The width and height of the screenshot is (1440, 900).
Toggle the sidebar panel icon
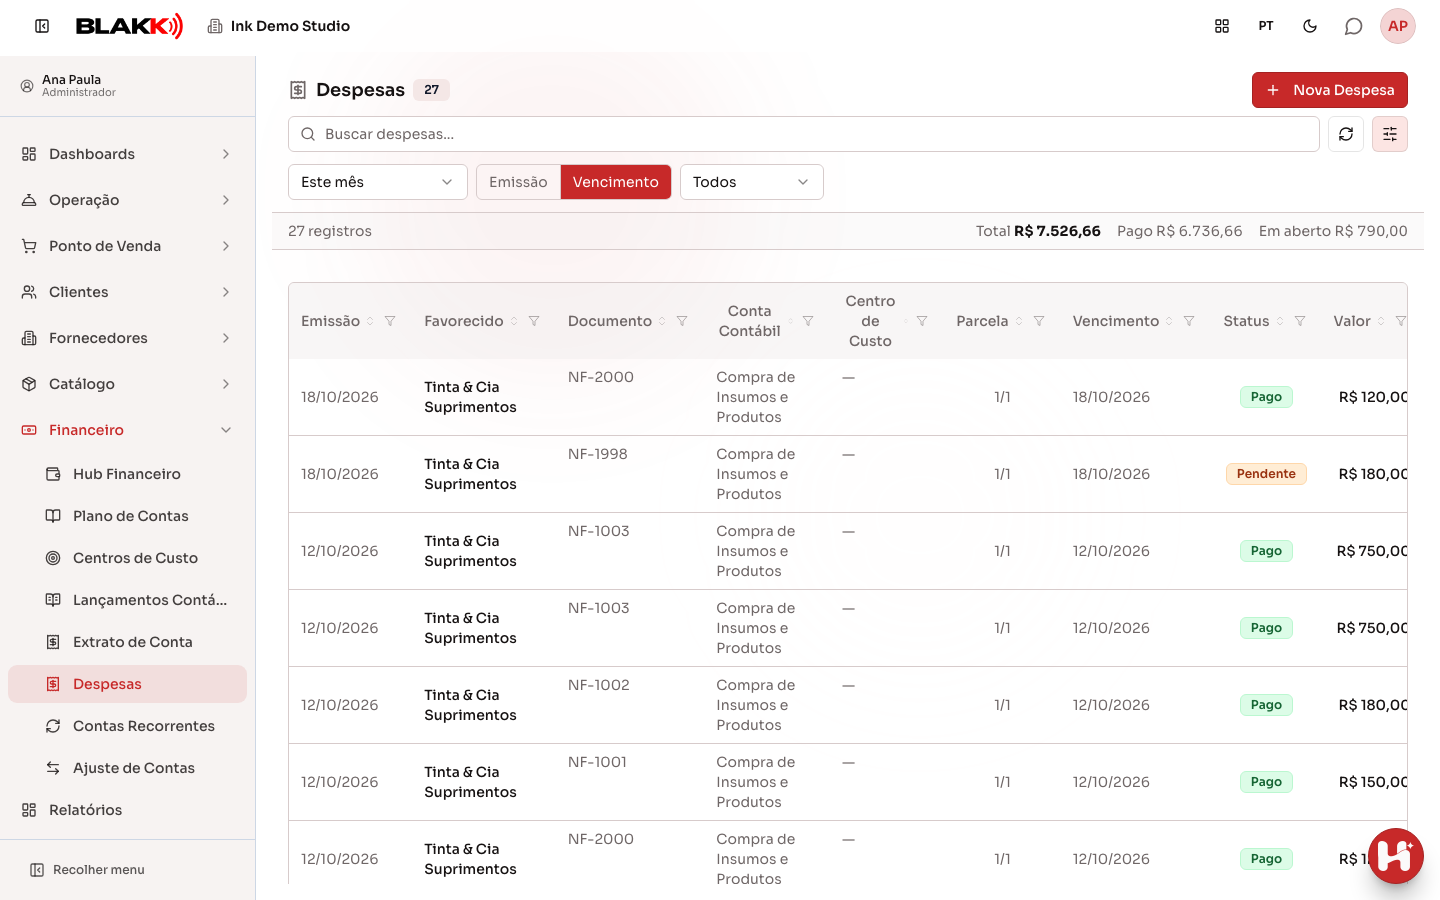tap(42, 26)
